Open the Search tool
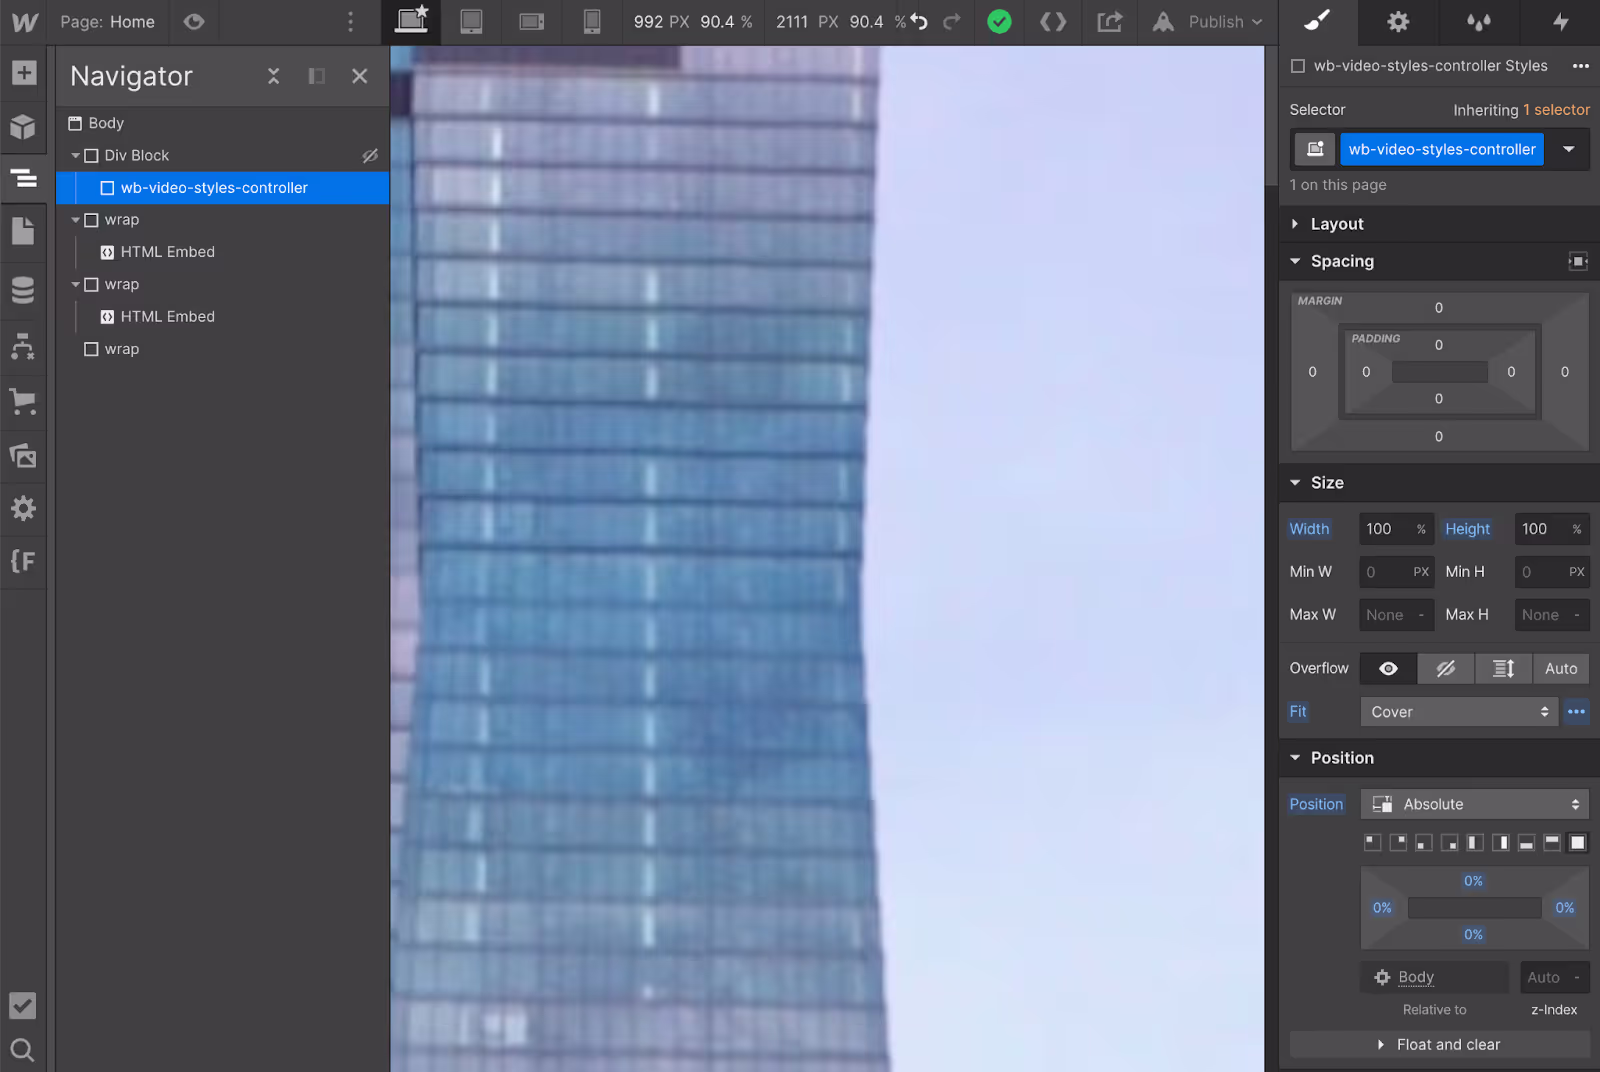The image size is (1600, 1072). [23, 1049]
